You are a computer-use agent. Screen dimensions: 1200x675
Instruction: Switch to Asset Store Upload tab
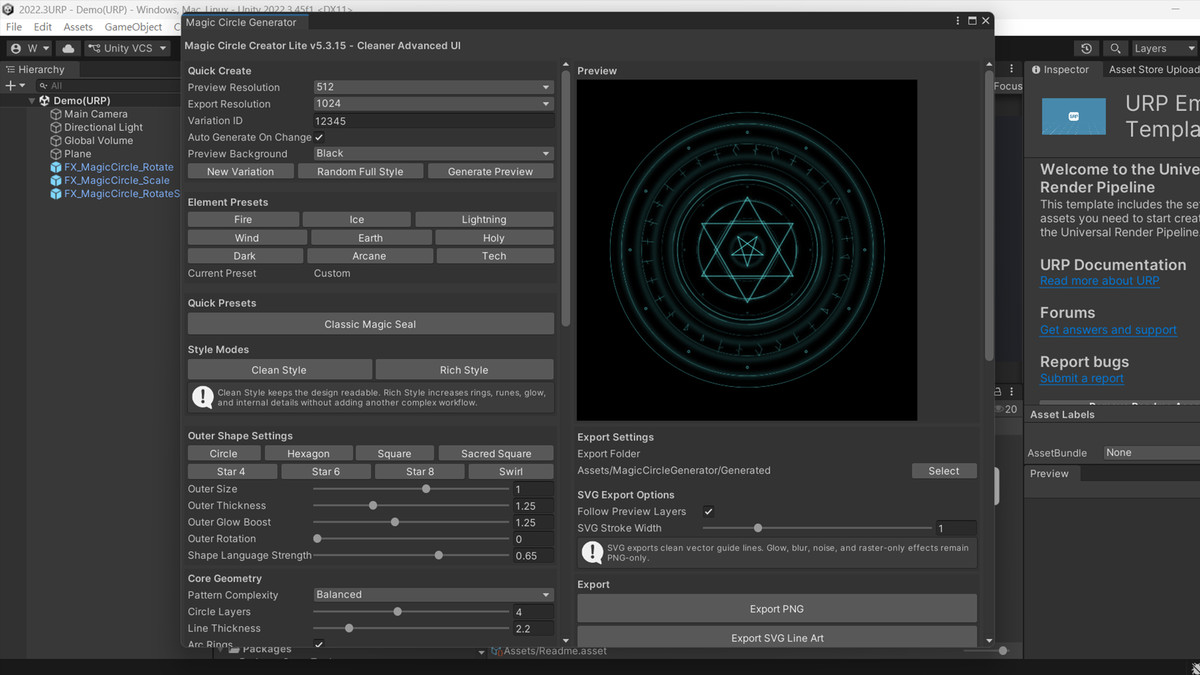point(1153,70)
